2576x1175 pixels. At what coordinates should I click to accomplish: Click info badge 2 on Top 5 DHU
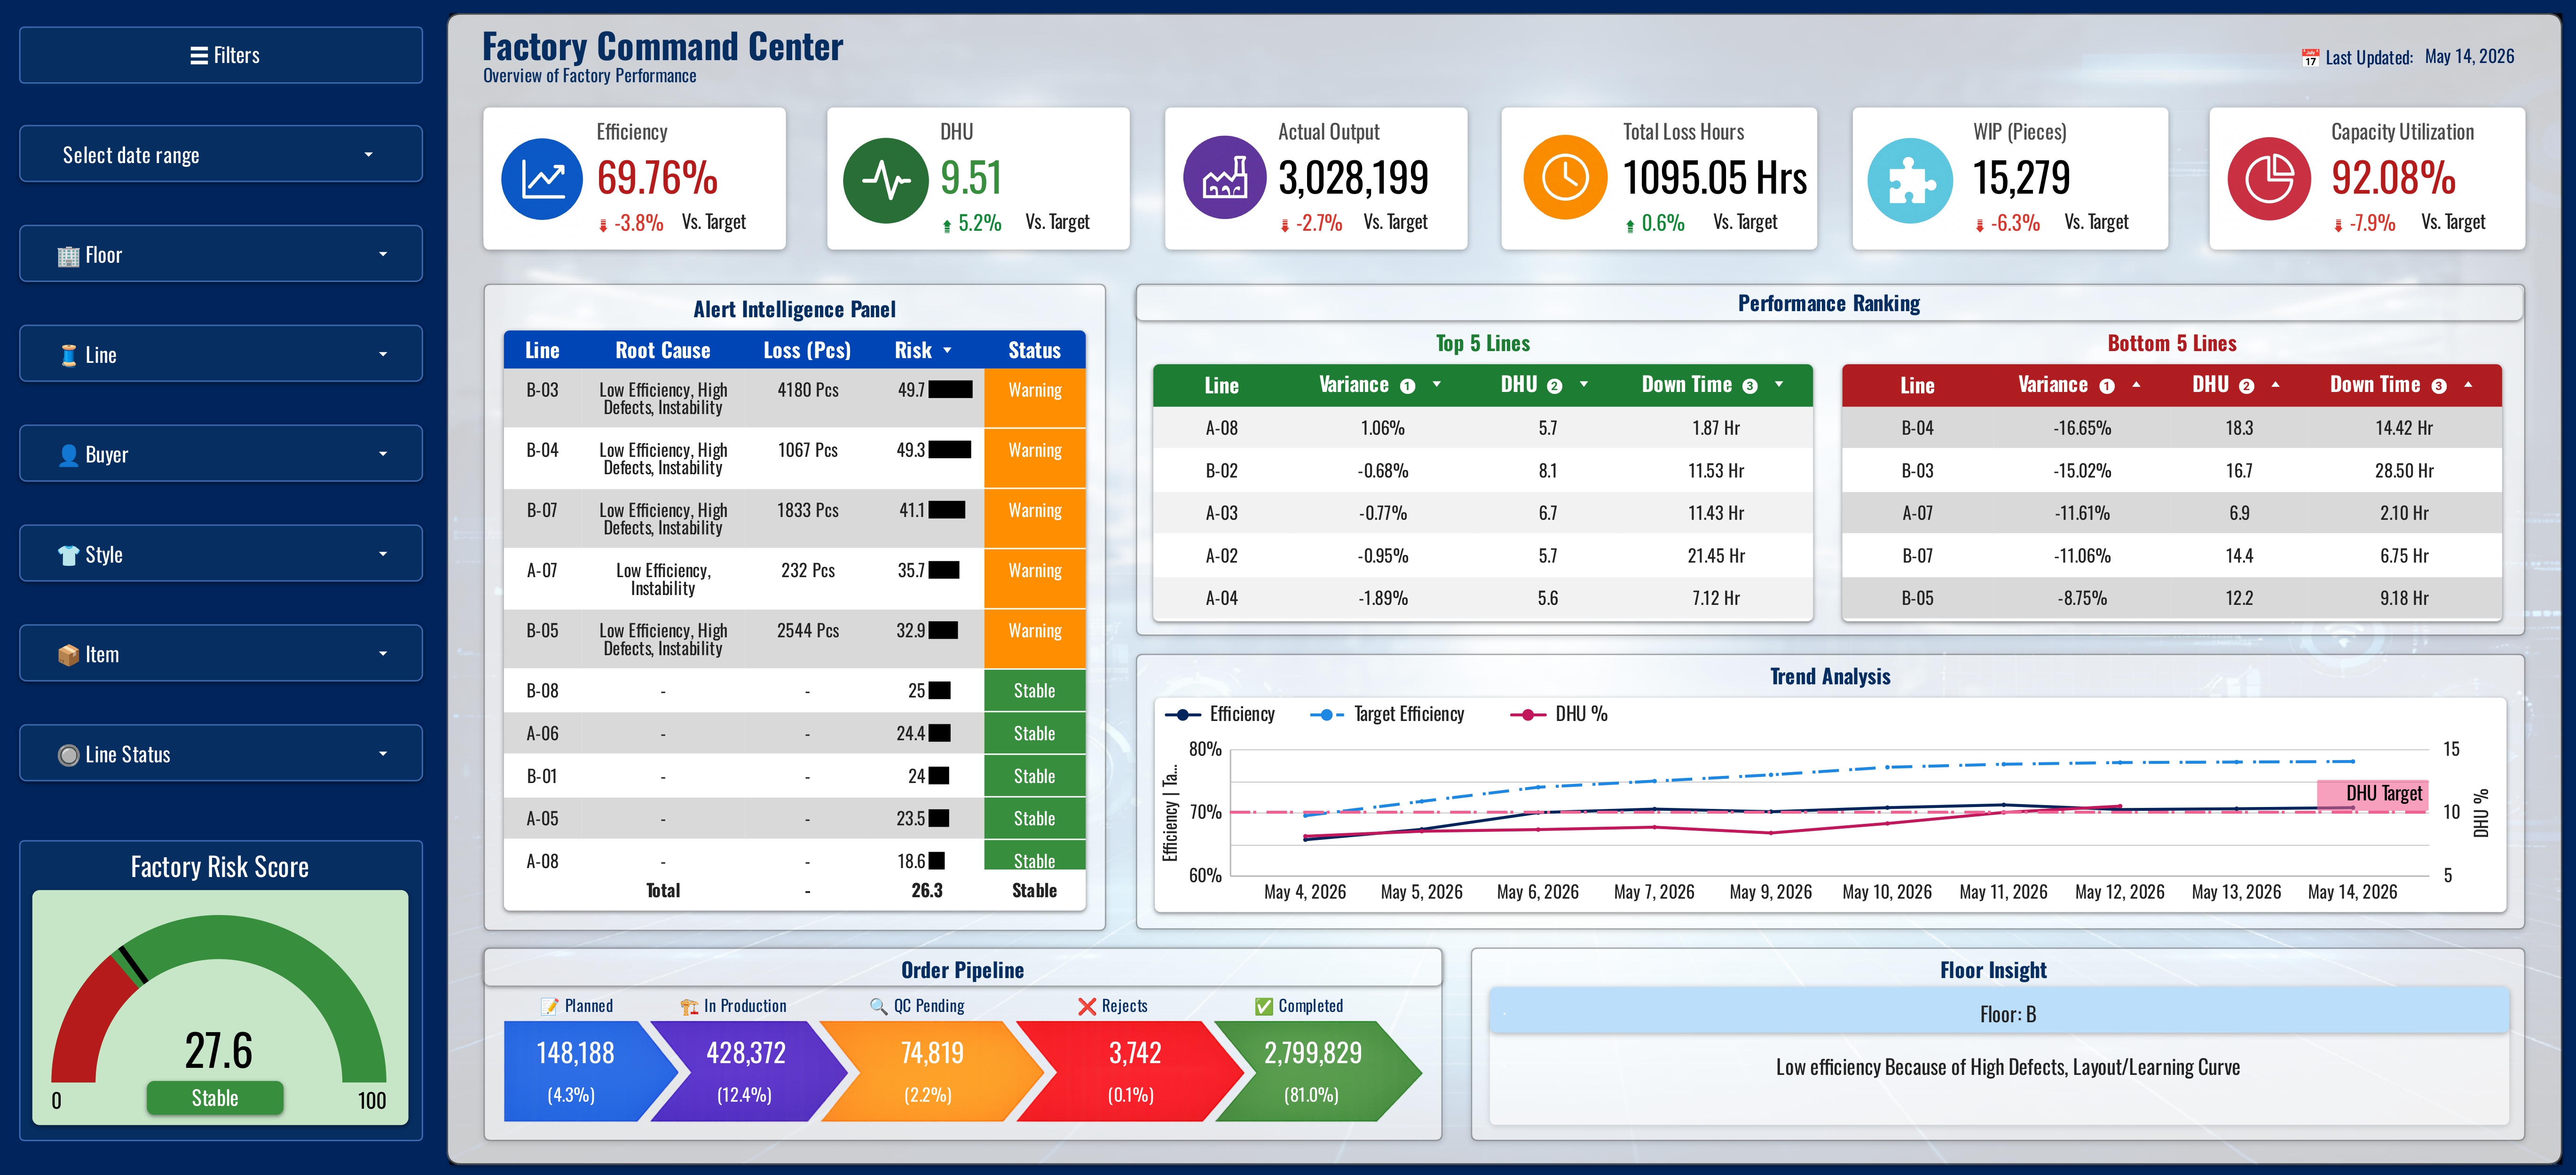point(1554,386)
